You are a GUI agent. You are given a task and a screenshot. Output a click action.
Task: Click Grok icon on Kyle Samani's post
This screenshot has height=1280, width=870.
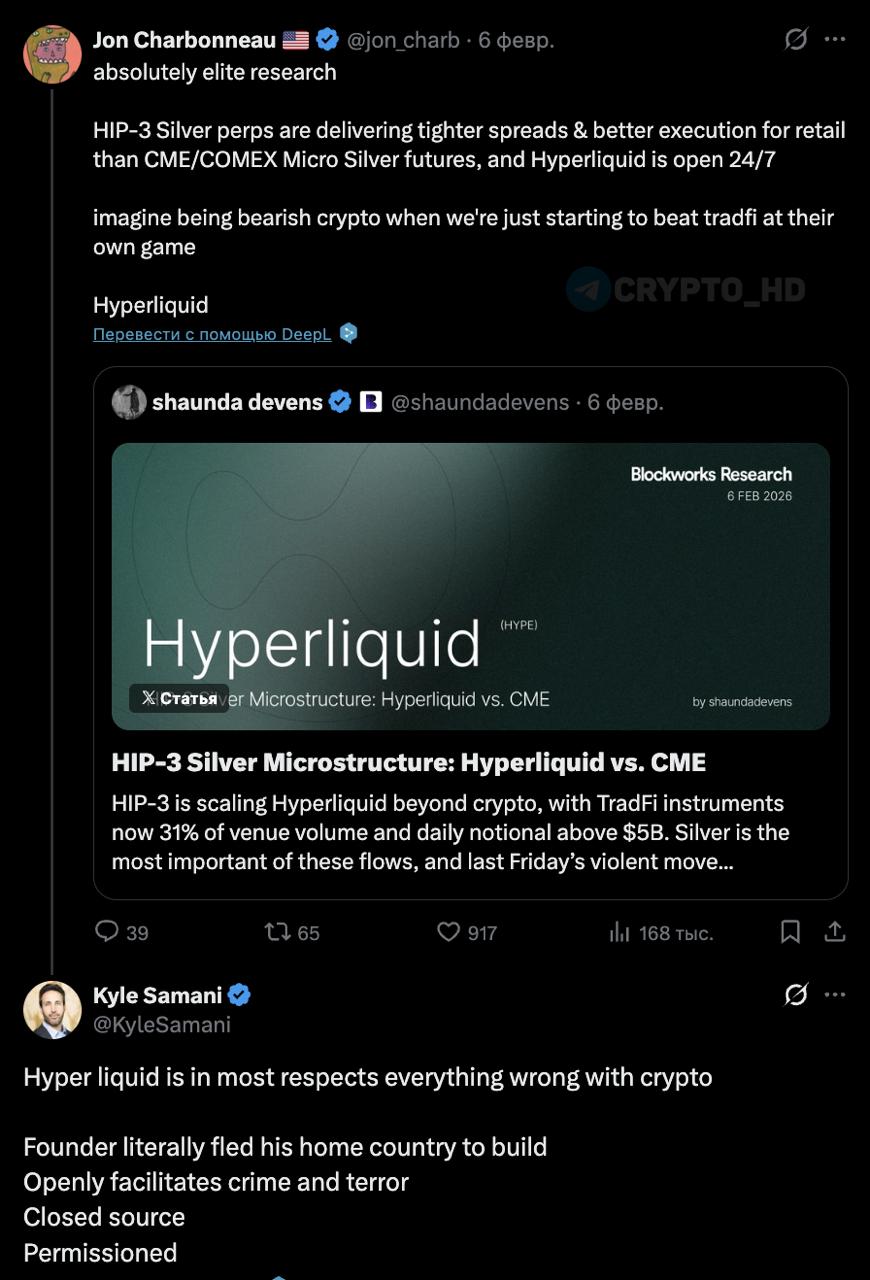pos(796,995)
